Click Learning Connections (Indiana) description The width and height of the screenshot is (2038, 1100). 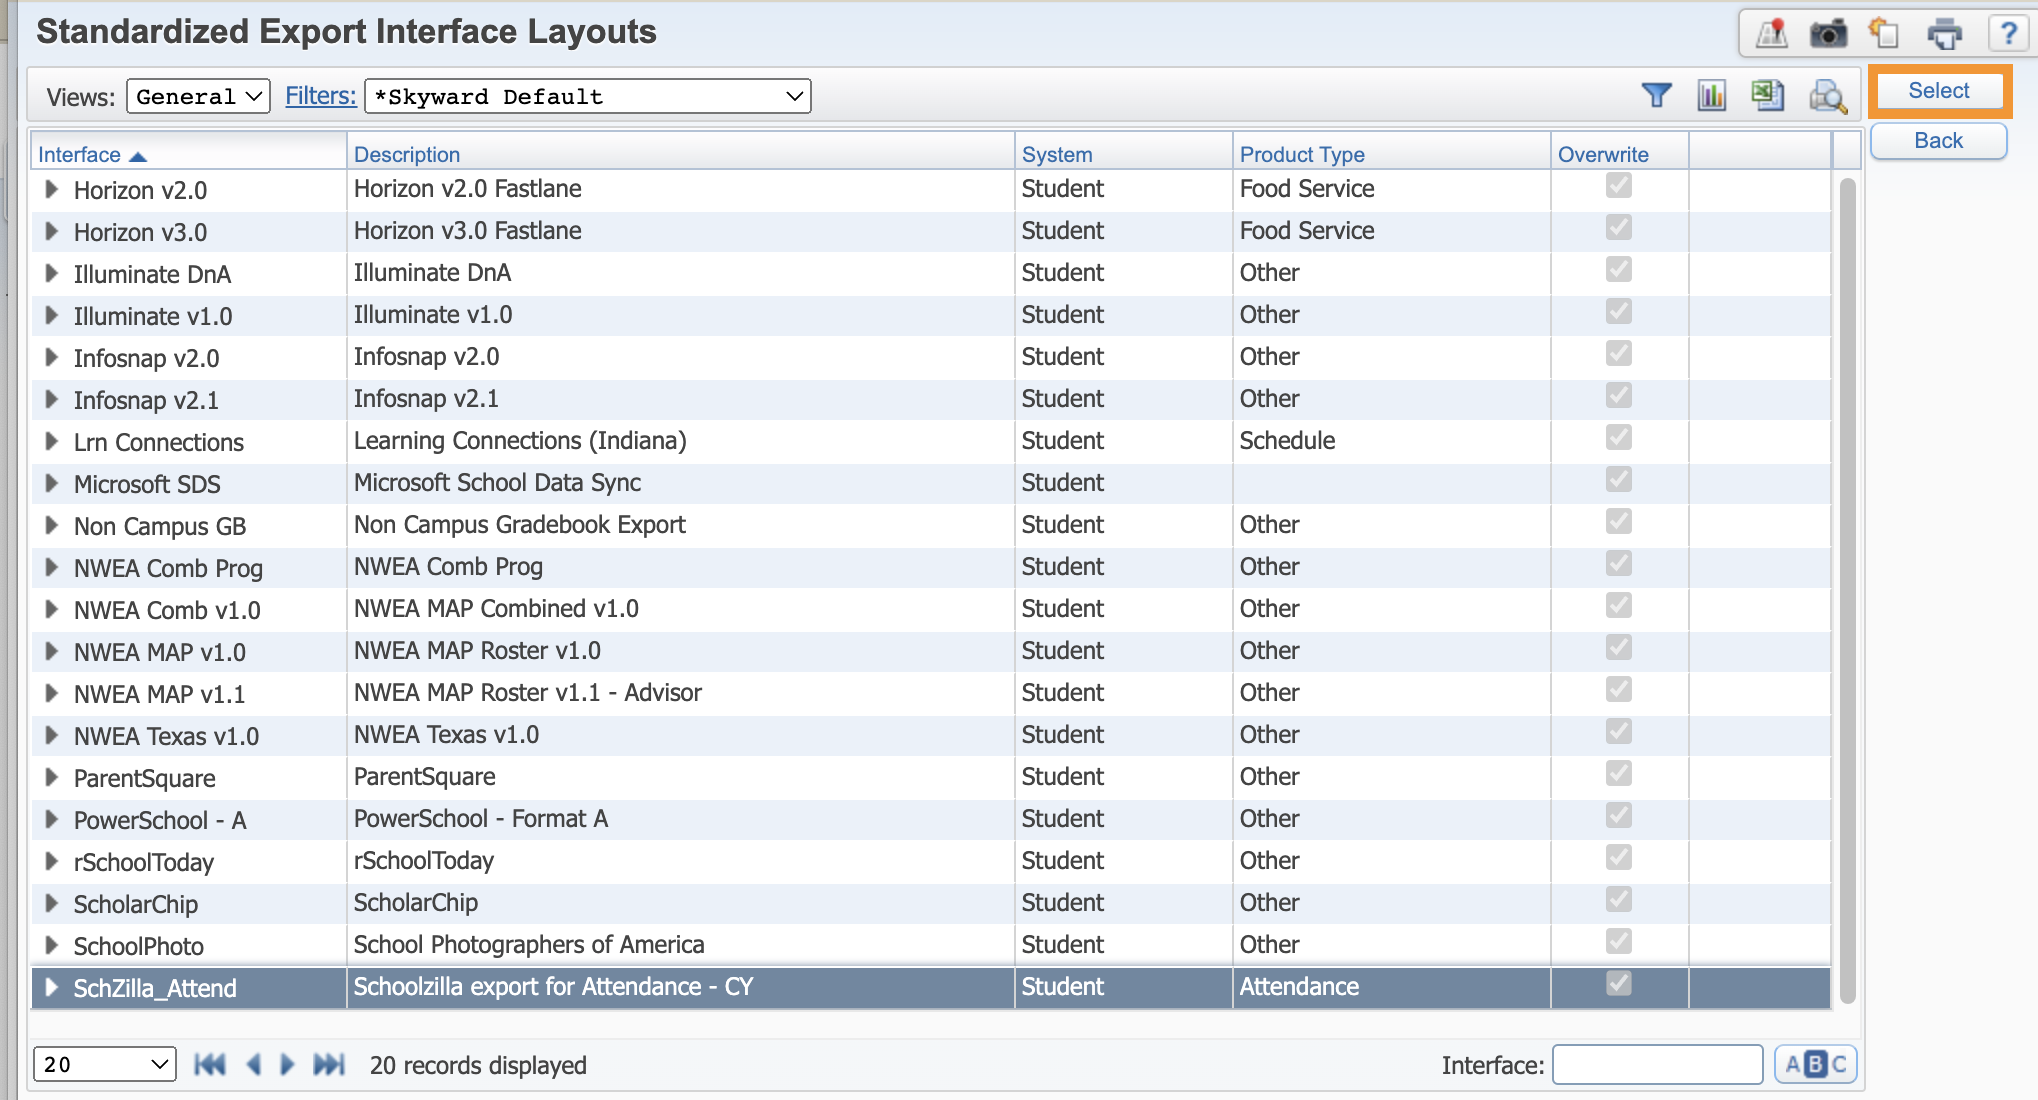tap(520, 441)
